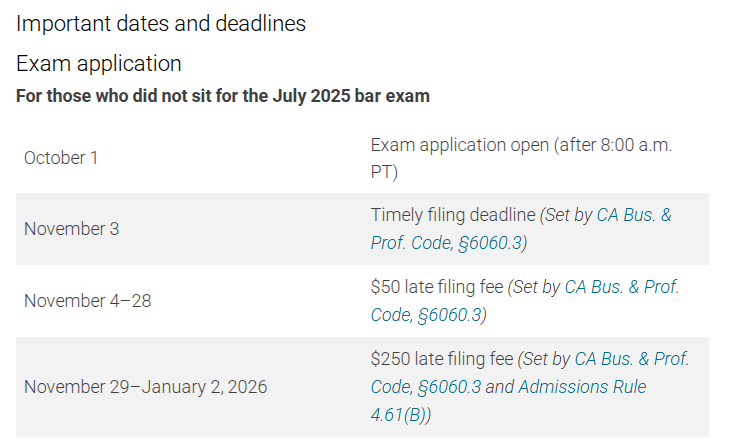The height and width of the screenshot is (447, 755).
Task: Follow the Admissions Rule 4.61(B) link
Action: 582,387
